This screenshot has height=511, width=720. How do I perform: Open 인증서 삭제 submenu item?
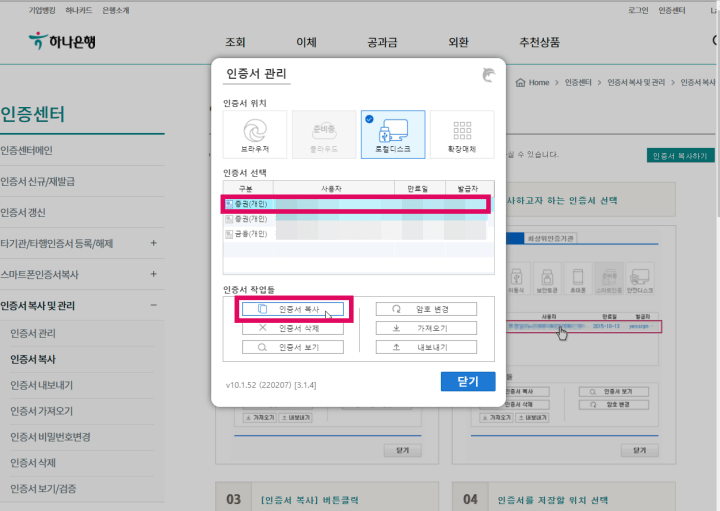(33, 463)
